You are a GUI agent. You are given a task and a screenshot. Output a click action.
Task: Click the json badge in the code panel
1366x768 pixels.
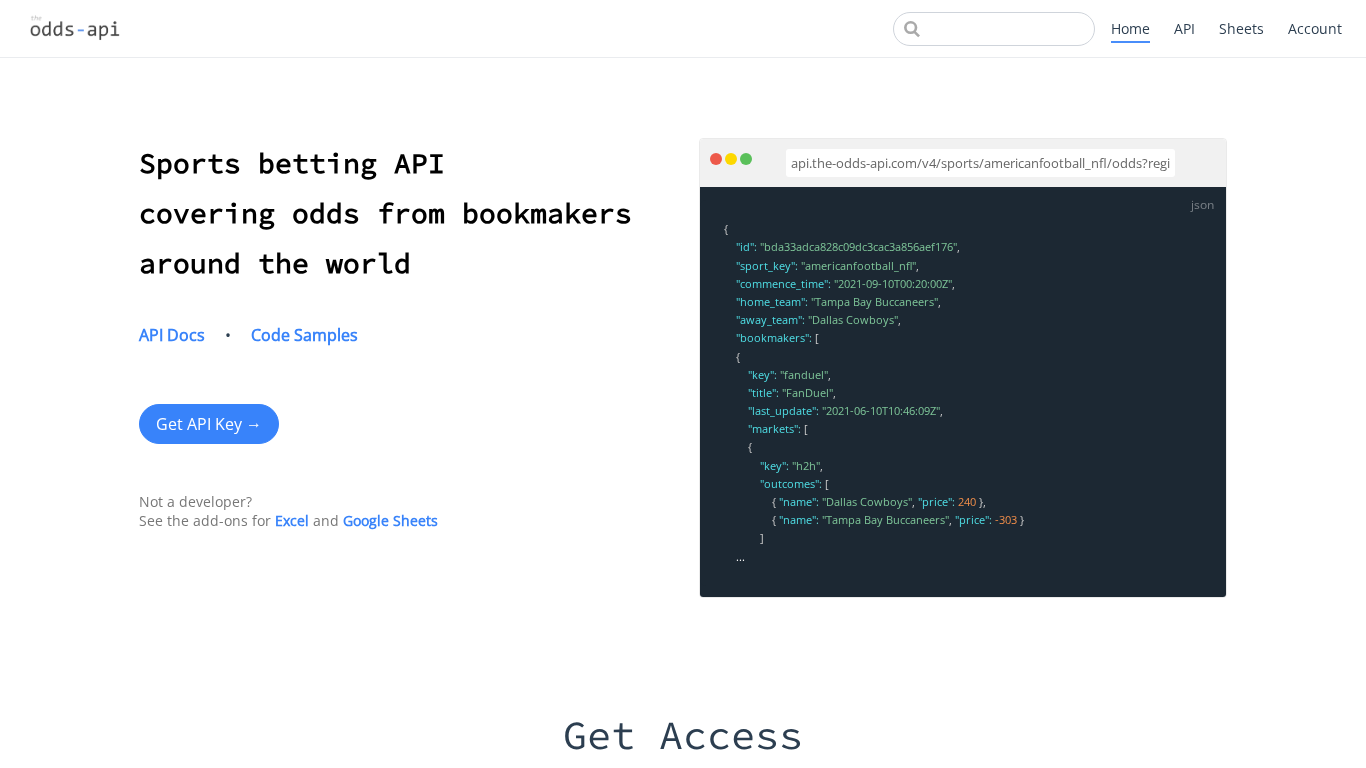point(1202,204)
